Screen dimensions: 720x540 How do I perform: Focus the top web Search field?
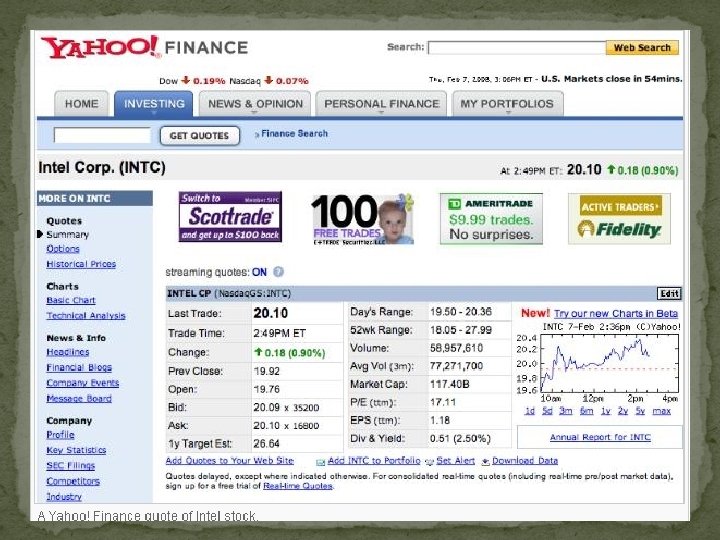(517, 47)
